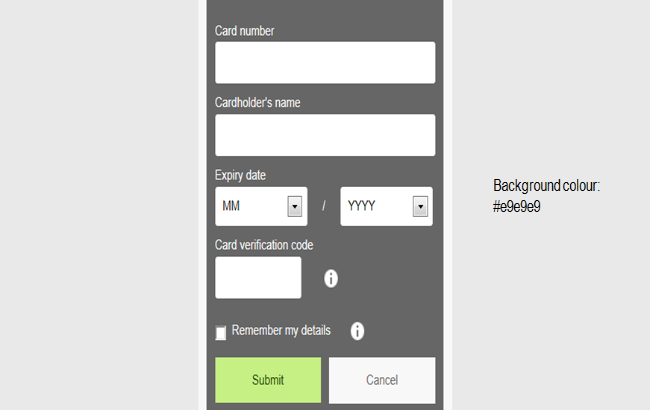Click into the Cardholder's name field
Viewport: 650px width, 410px height.
325,135
